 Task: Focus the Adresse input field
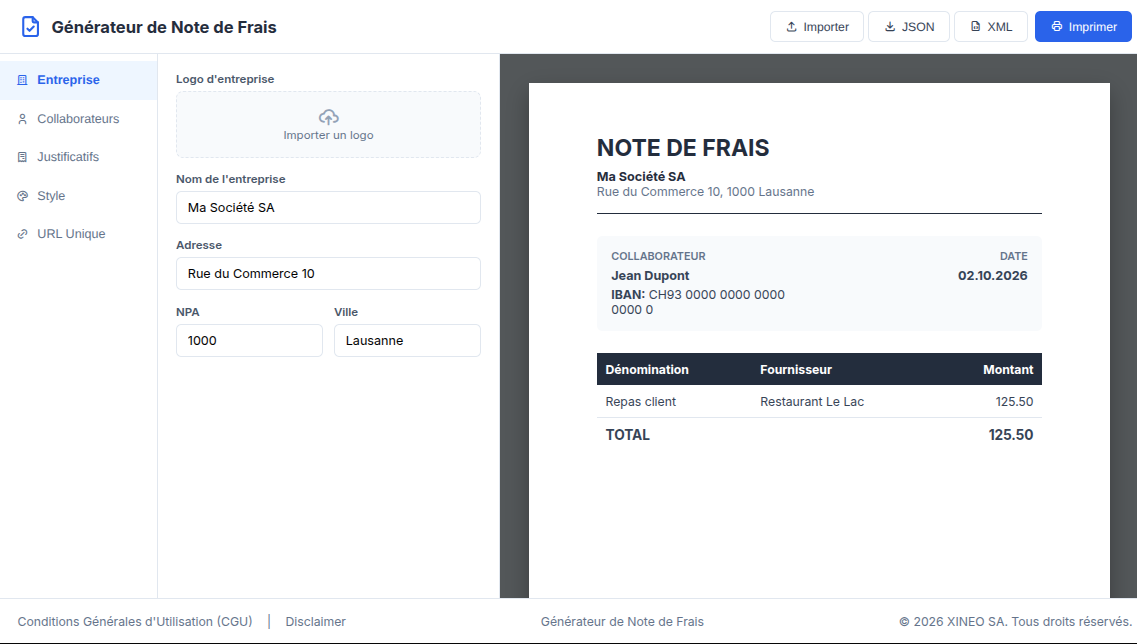click(x=328, y=273)
